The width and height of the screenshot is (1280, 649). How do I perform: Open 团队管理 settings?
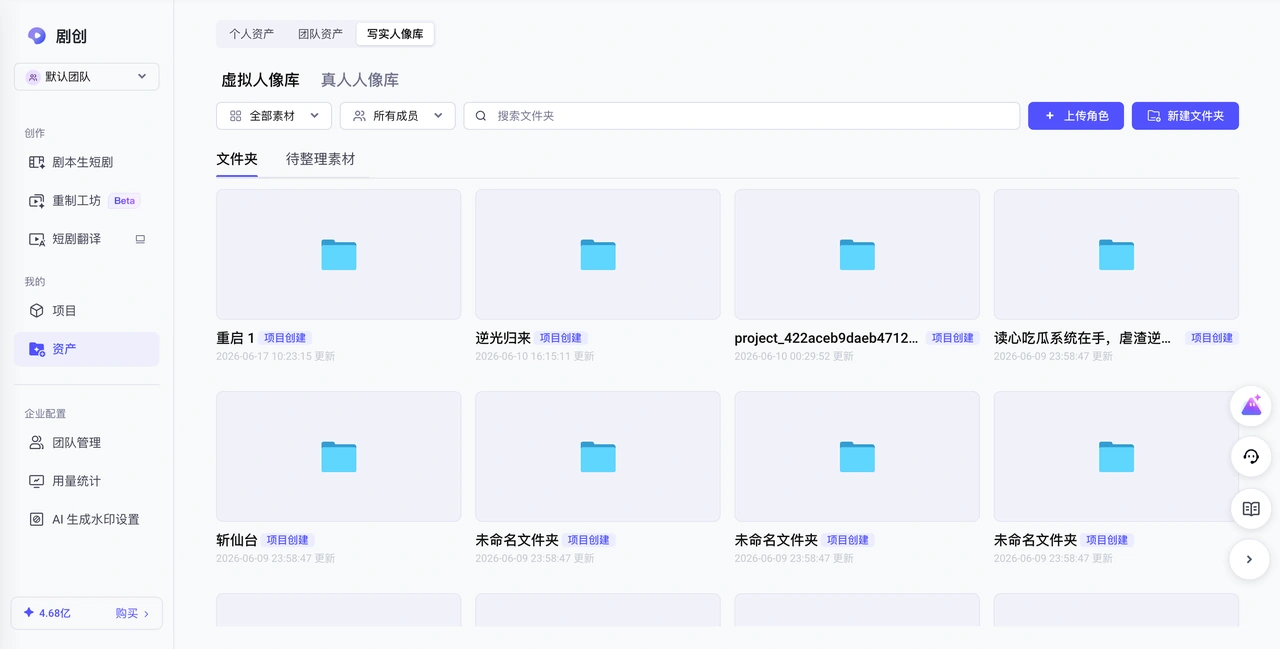[86, 442]
